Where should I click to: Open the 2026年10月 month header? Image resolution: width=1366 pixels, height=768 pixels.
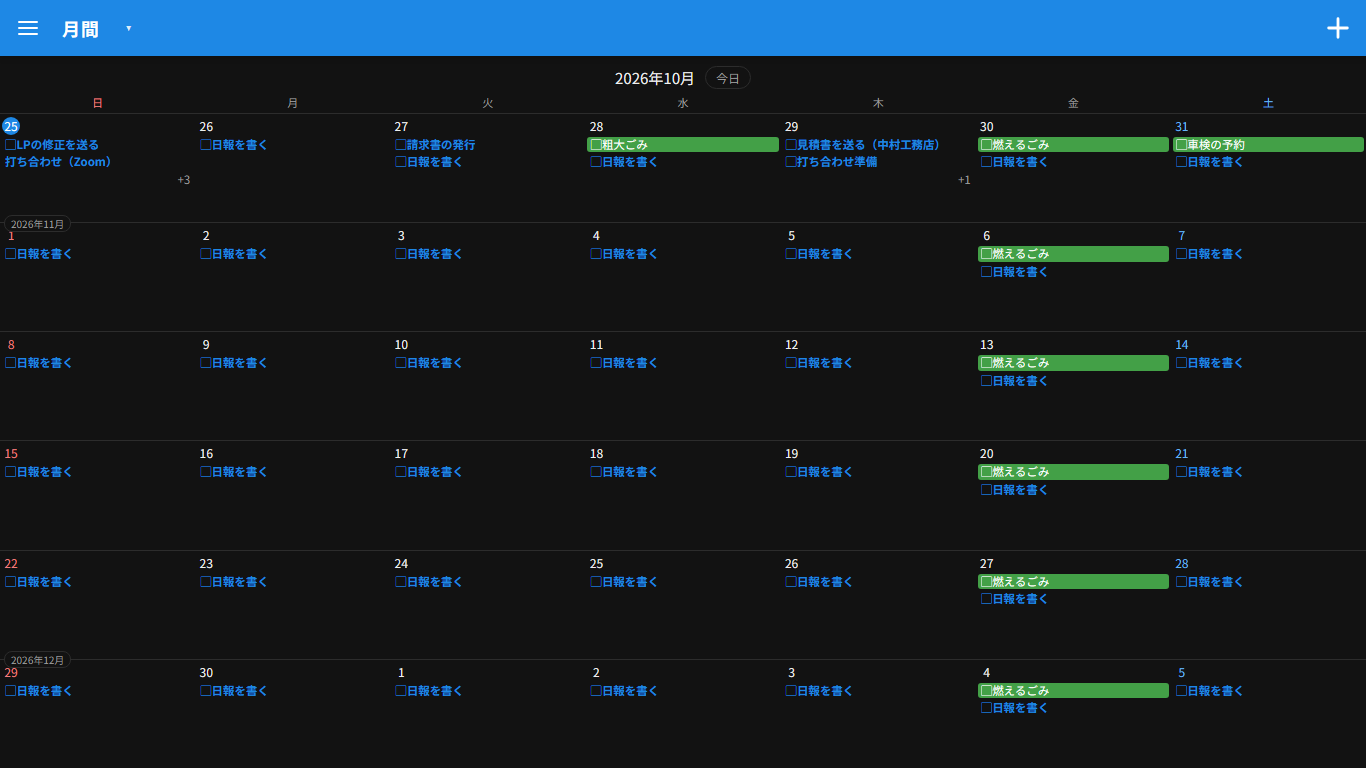[x=654, y=78]
